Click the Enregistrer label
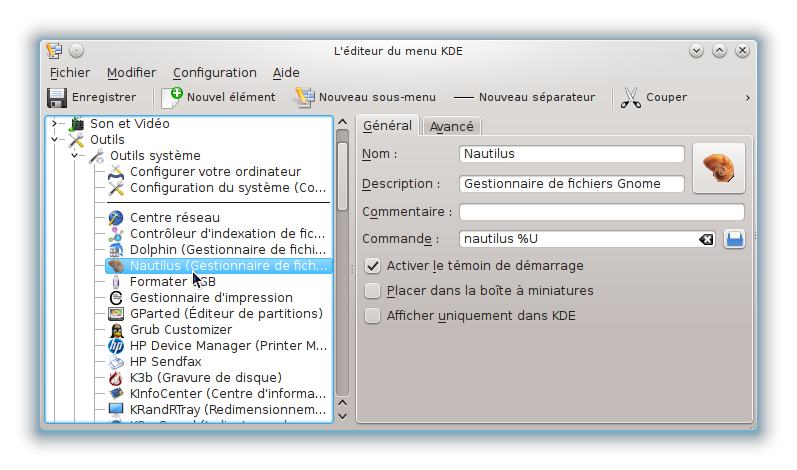 pos(104,97)
